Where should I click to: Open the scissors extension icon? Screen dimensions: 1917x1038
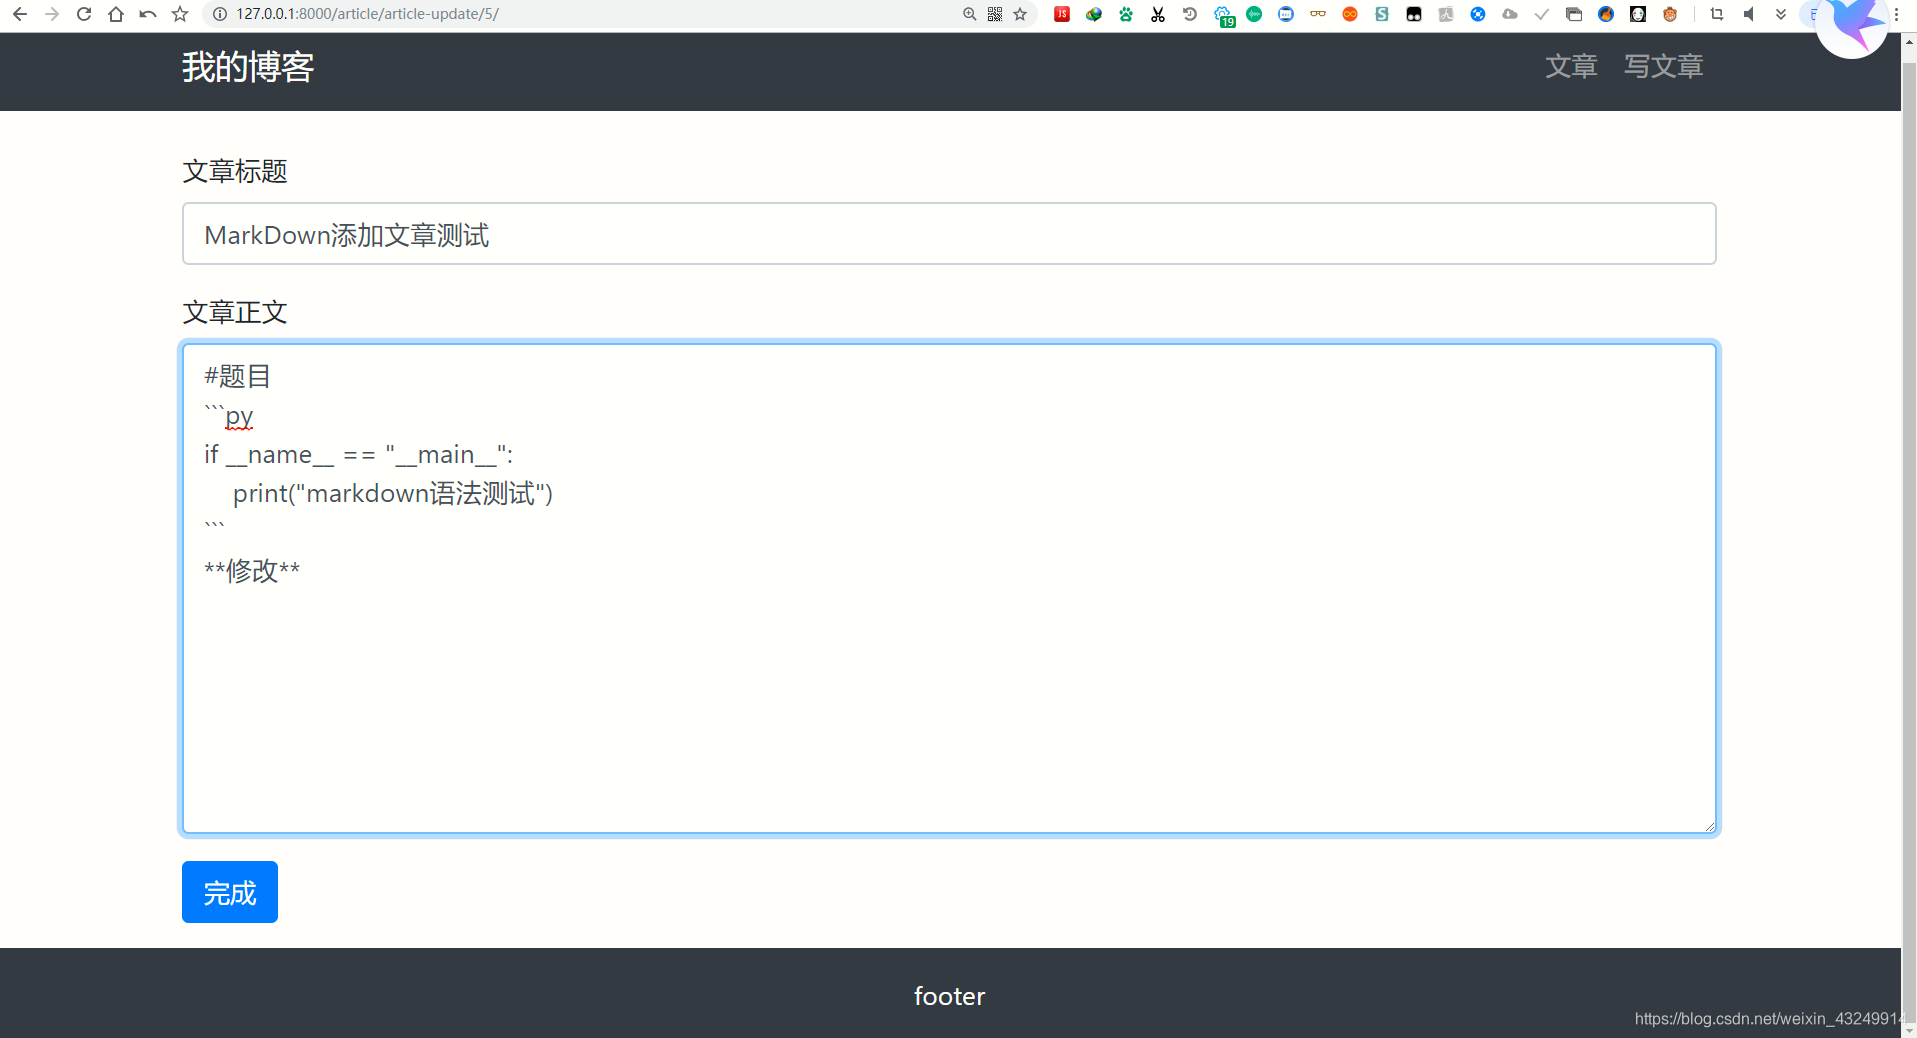(x=1158, y=14)
